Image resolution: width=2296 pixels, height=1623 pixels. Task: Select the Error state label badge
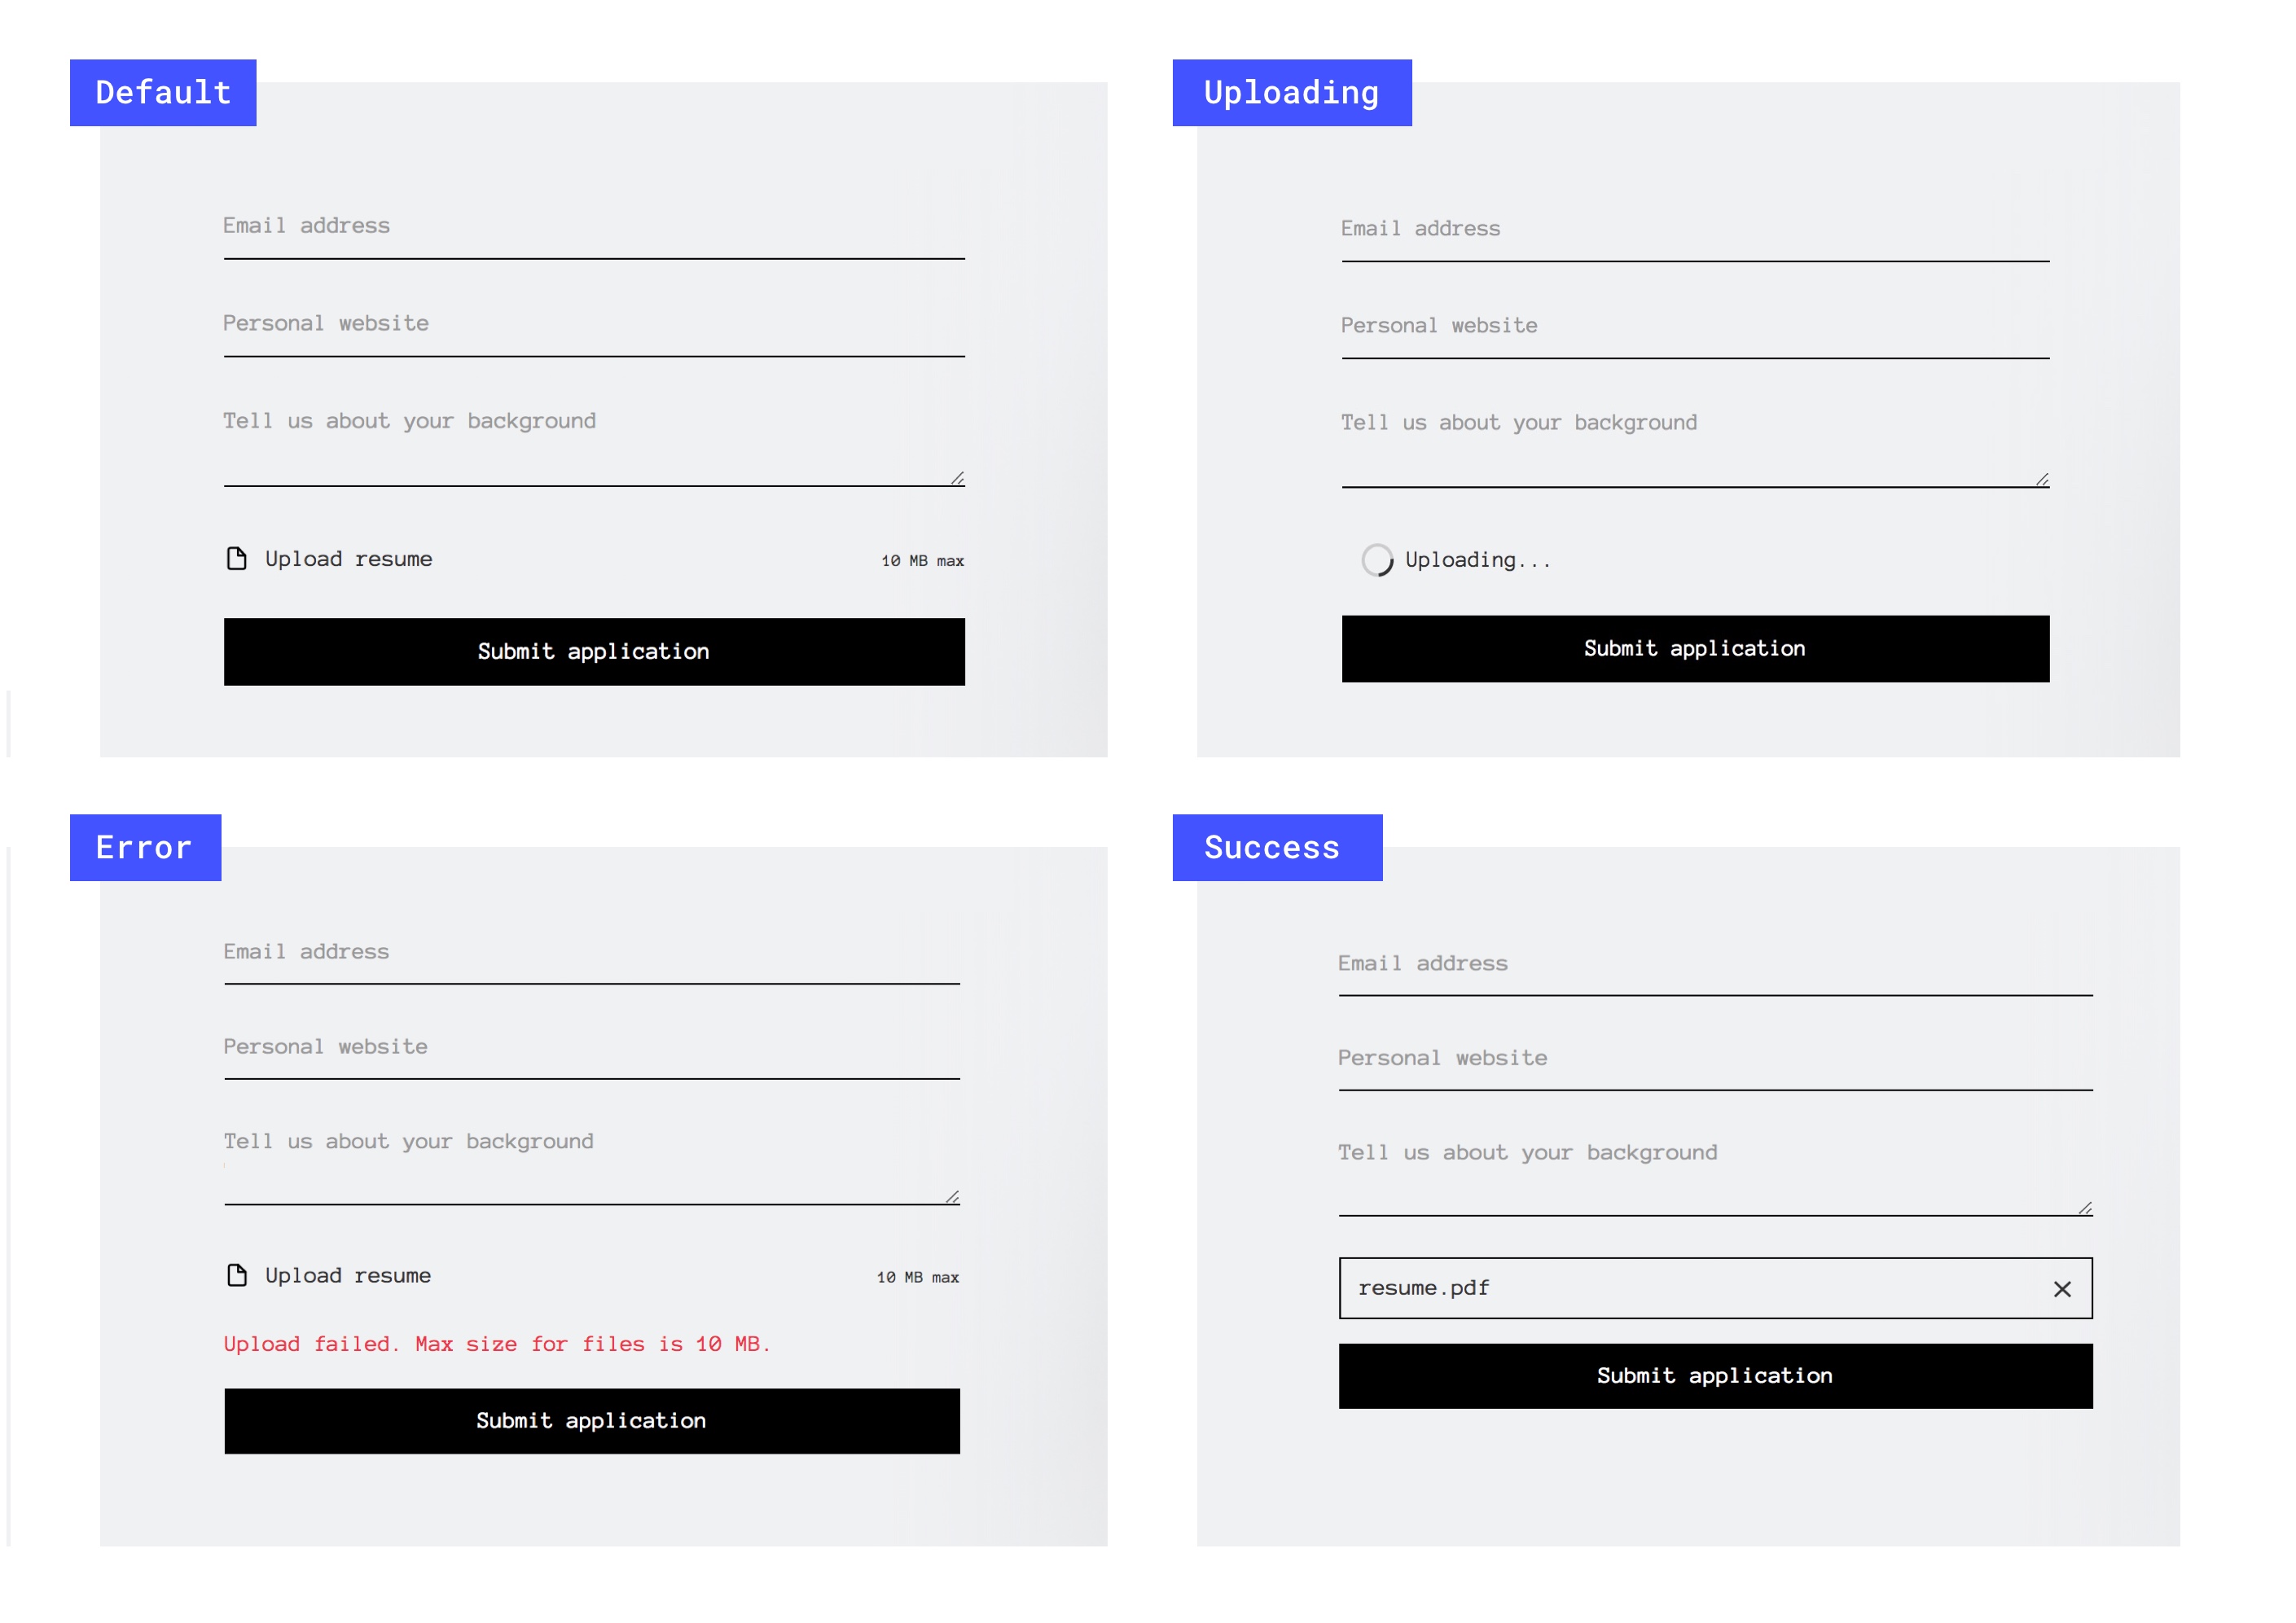tap(144, 847)
